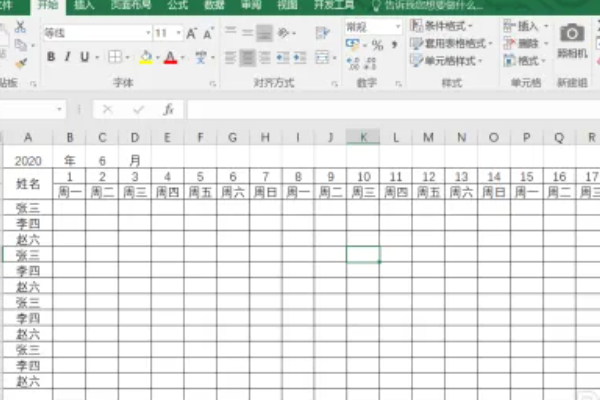Open 对齐方式 group dialog launcher
Image resolution: width=600 pixels, height=400 pixels.
[x=334, y=84]
